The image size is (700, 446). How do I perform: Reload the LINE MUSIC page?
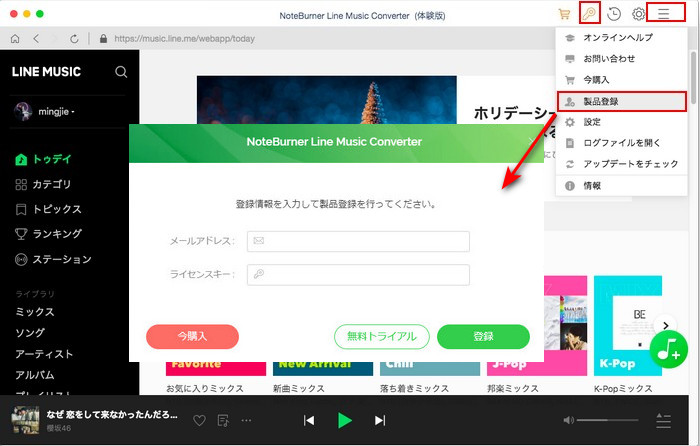pos(74,39)
